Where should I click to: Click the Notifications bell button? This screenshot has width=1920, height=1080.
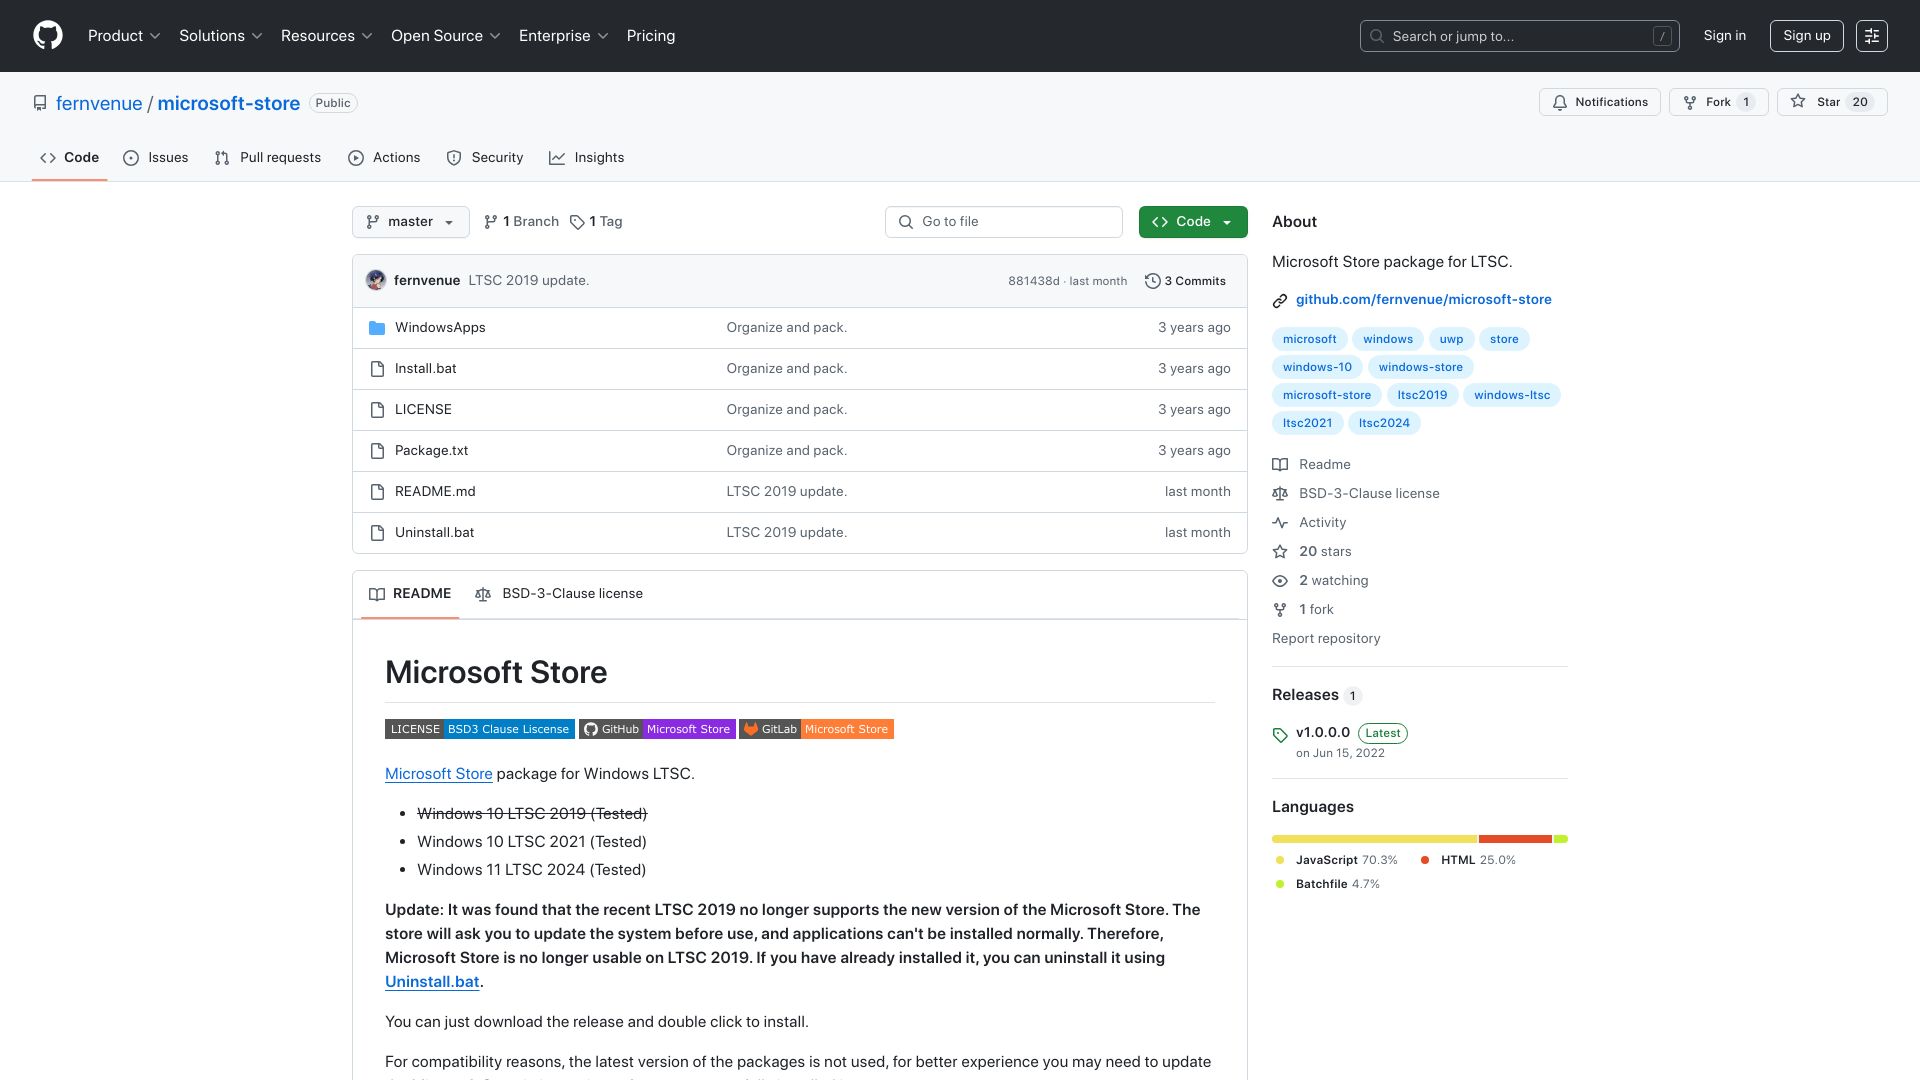[1600, 102]
